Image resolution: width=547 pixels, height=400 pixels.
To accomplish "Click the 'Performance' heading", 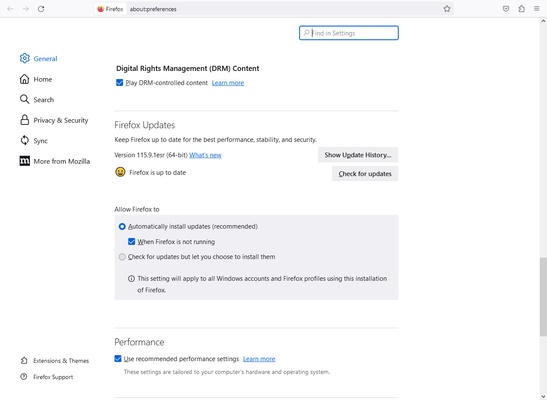I will click(139, 342).
